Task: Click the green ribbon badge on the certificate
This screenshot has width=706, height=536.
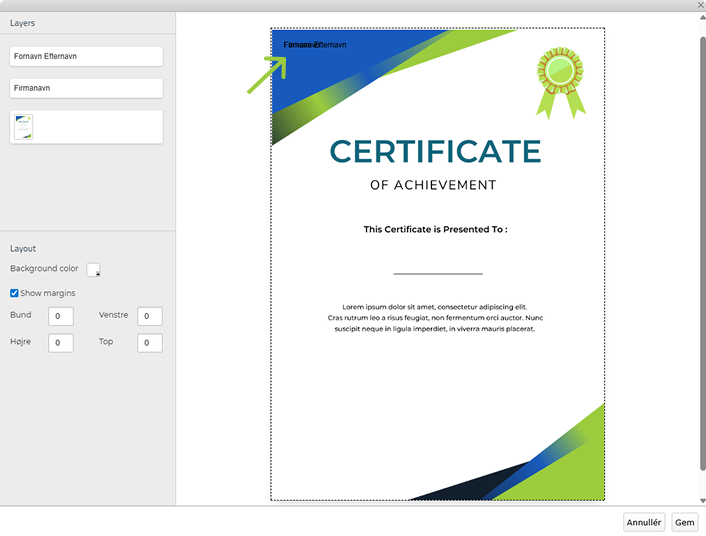Action: (x=561, y=83)
